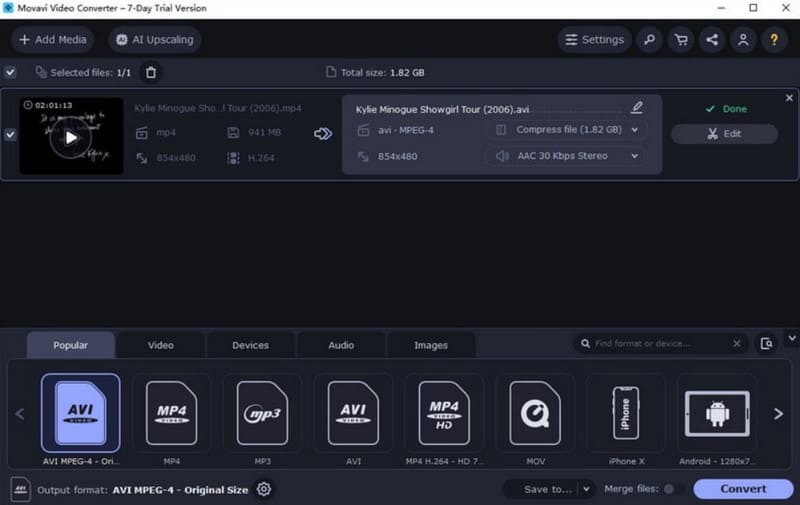800x505 pixels.
Task: Toggle the select all files checkbox
Action: pos(10,72)
